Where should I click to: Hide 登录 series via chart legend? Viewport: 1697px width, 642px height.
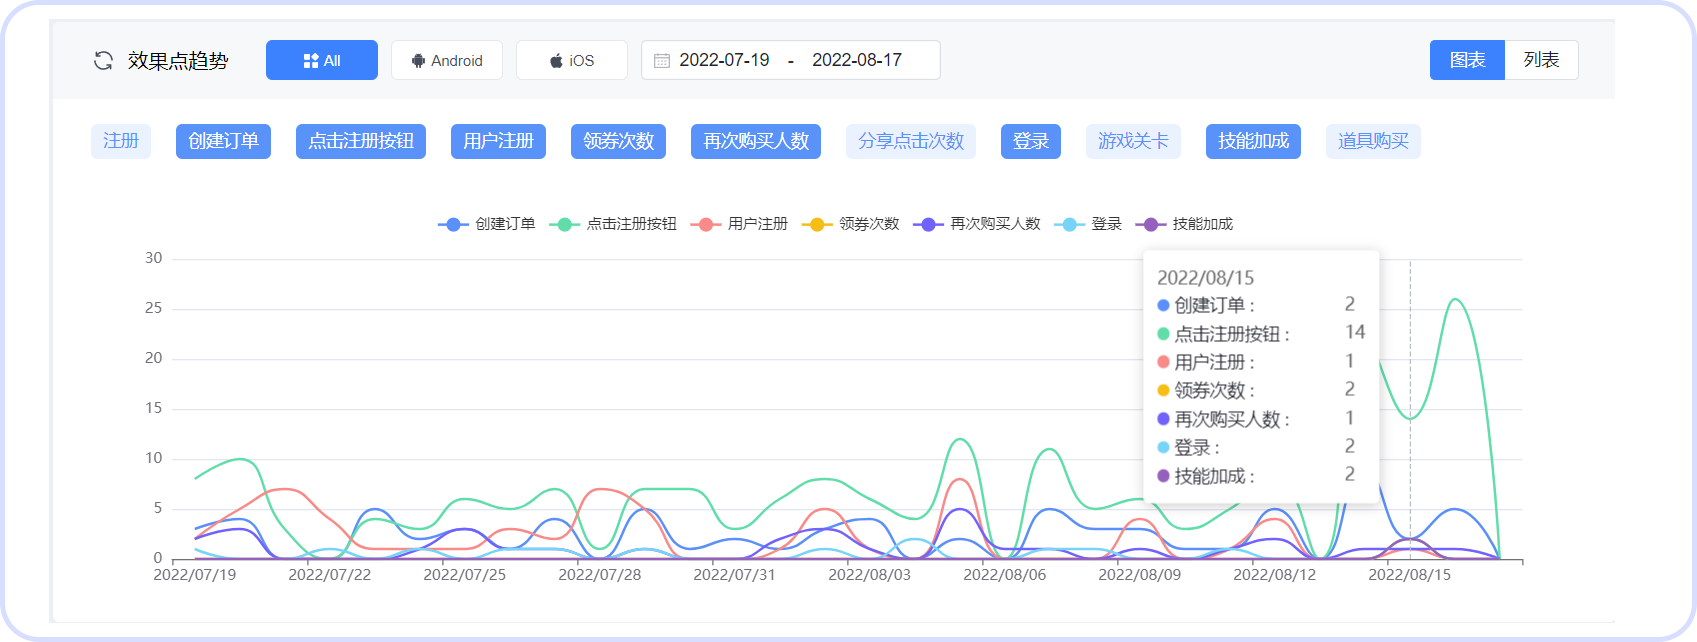(1088, 224)
